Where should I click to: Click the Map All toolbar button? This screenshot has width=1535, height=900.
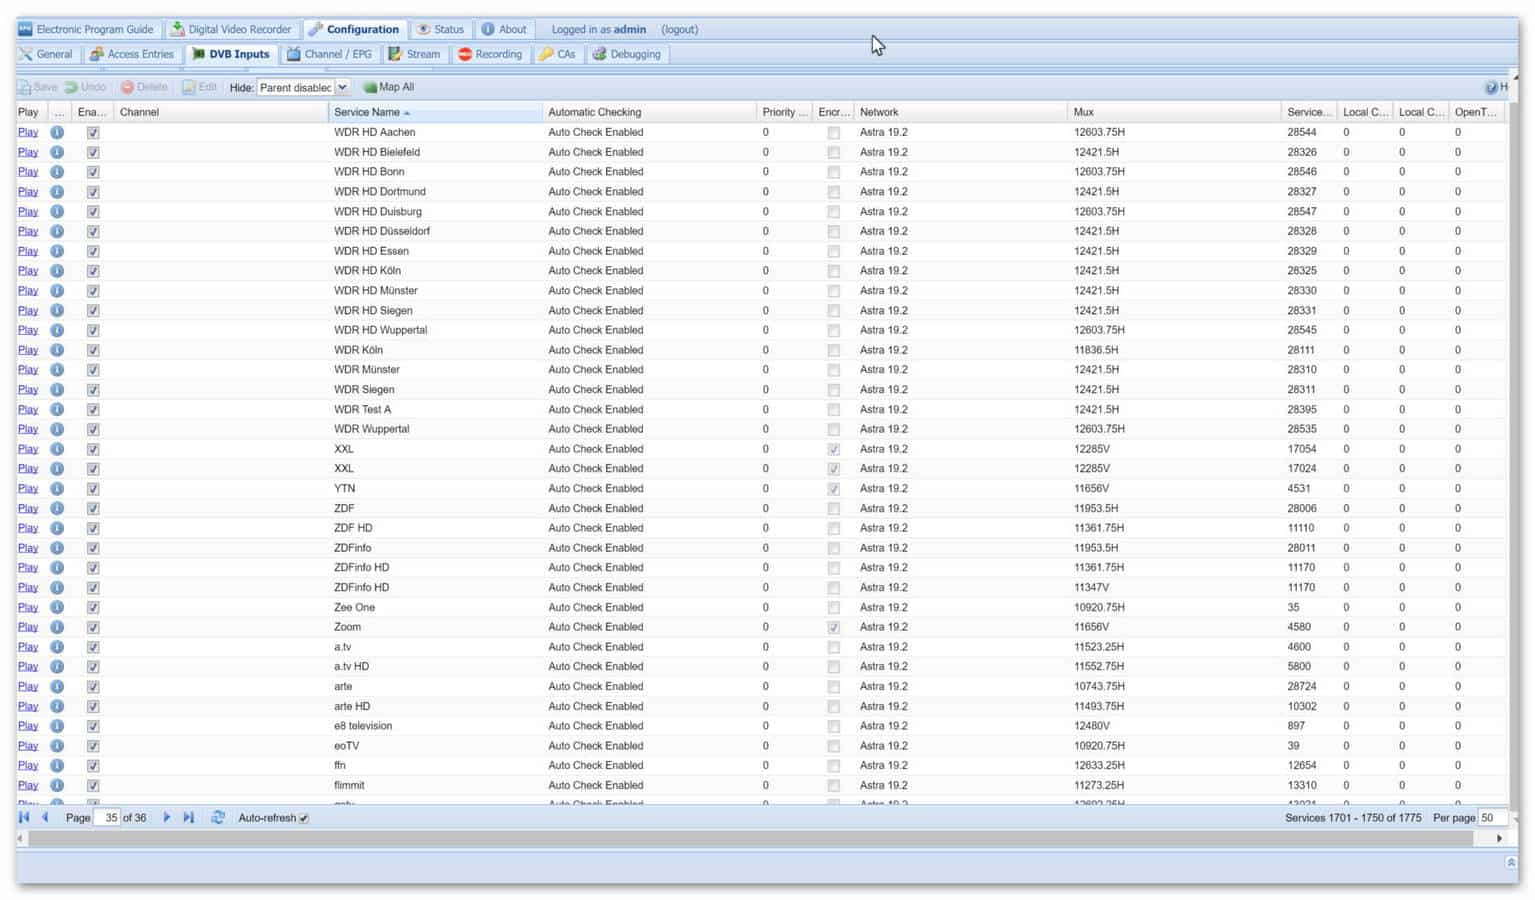point(388,87)
